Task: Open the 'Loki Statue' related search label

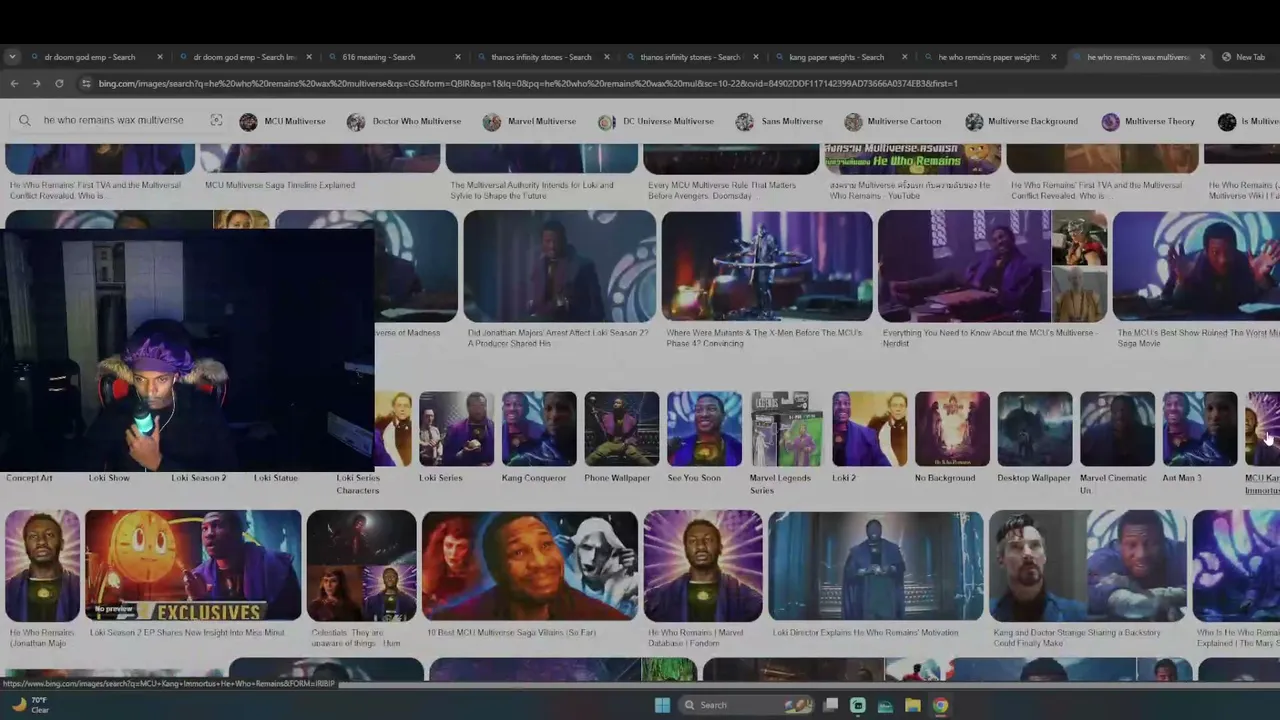Action: tap(276, 478)
